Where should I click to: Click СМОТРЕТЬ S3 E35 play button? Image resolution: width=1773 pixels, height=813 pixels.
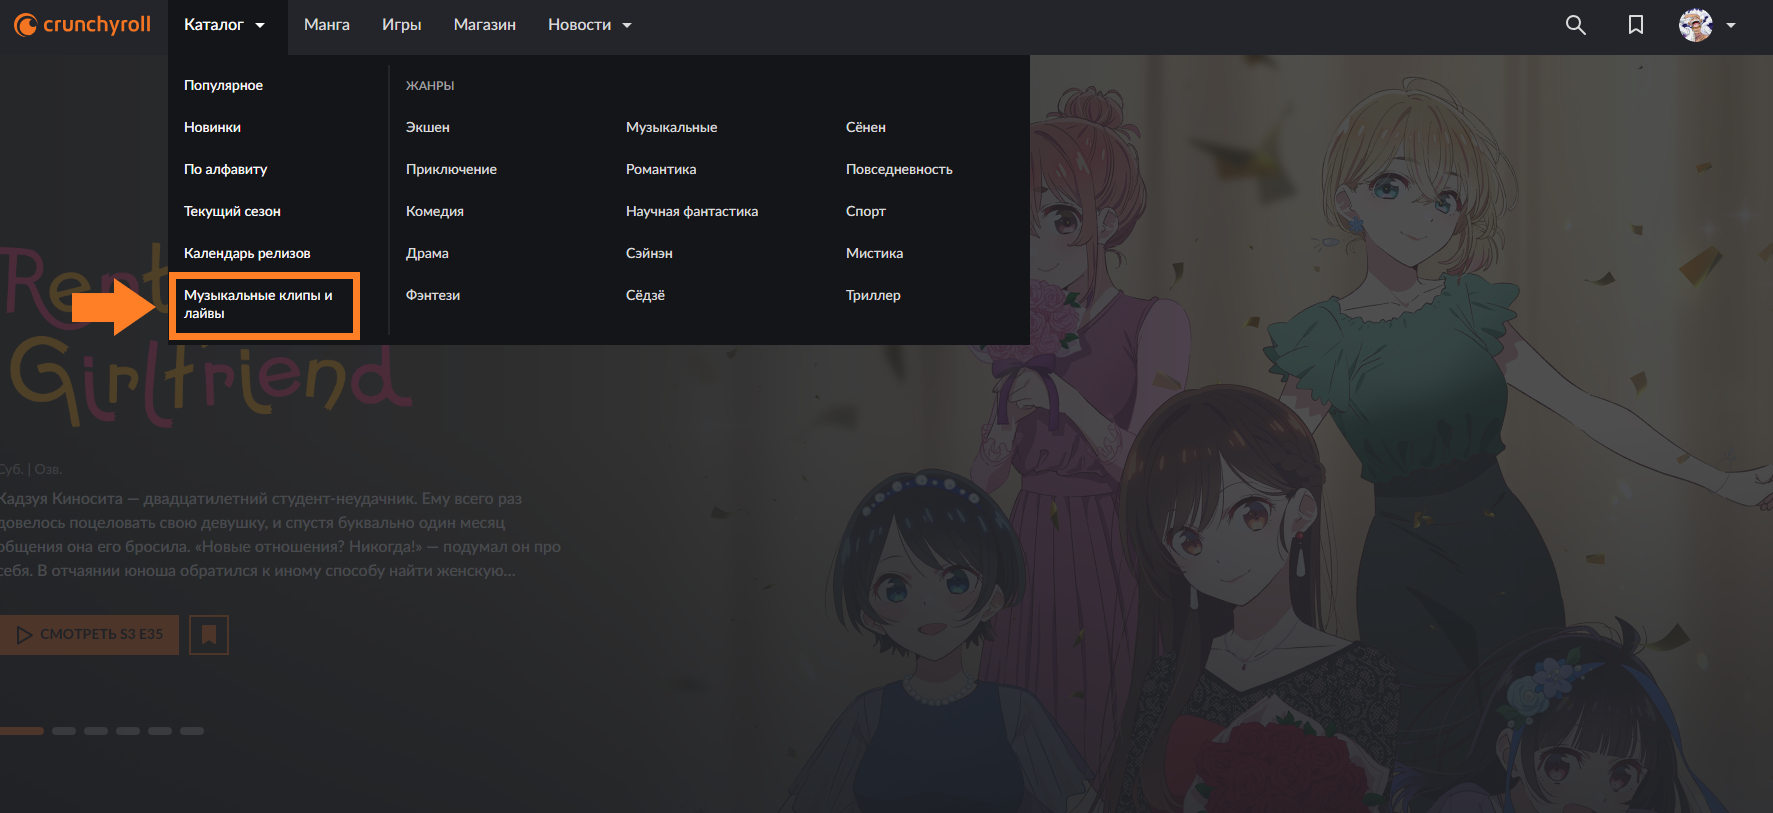89,635
